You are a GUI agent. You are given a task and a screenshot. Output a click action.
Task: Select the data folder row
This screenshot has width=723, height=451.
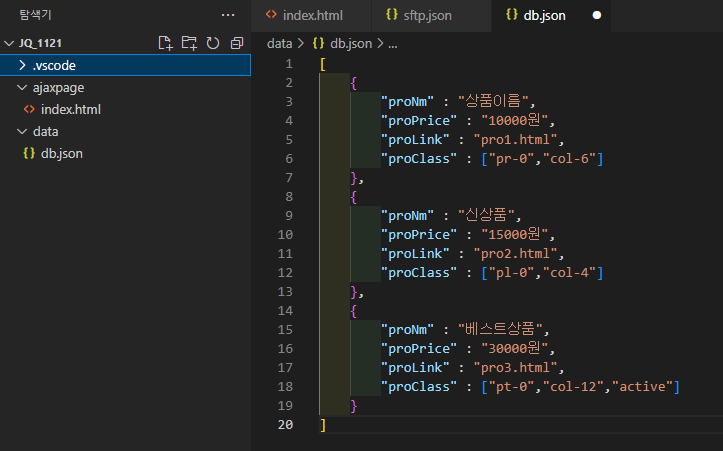point(125,131)
